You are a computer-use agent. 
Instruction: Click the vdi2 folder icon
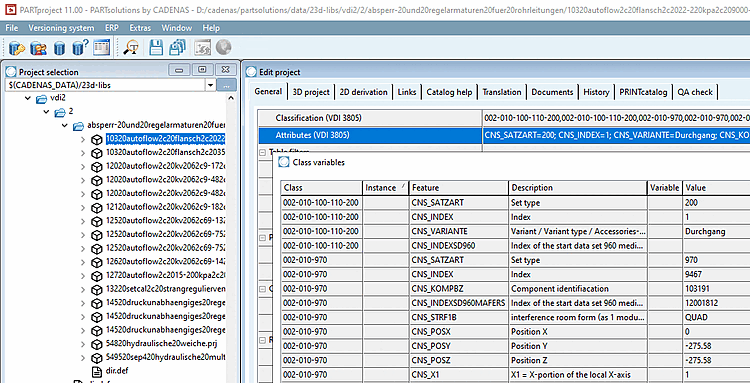[42, 98]
